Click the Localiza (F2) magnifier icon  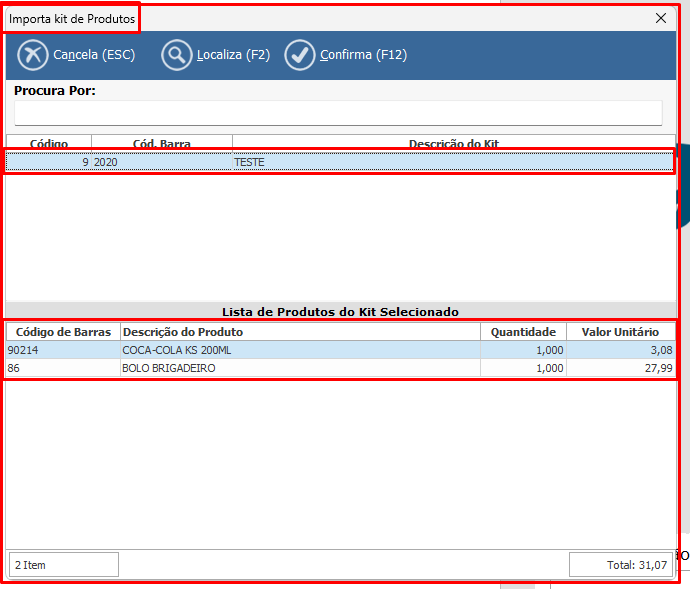pos(176,55)
